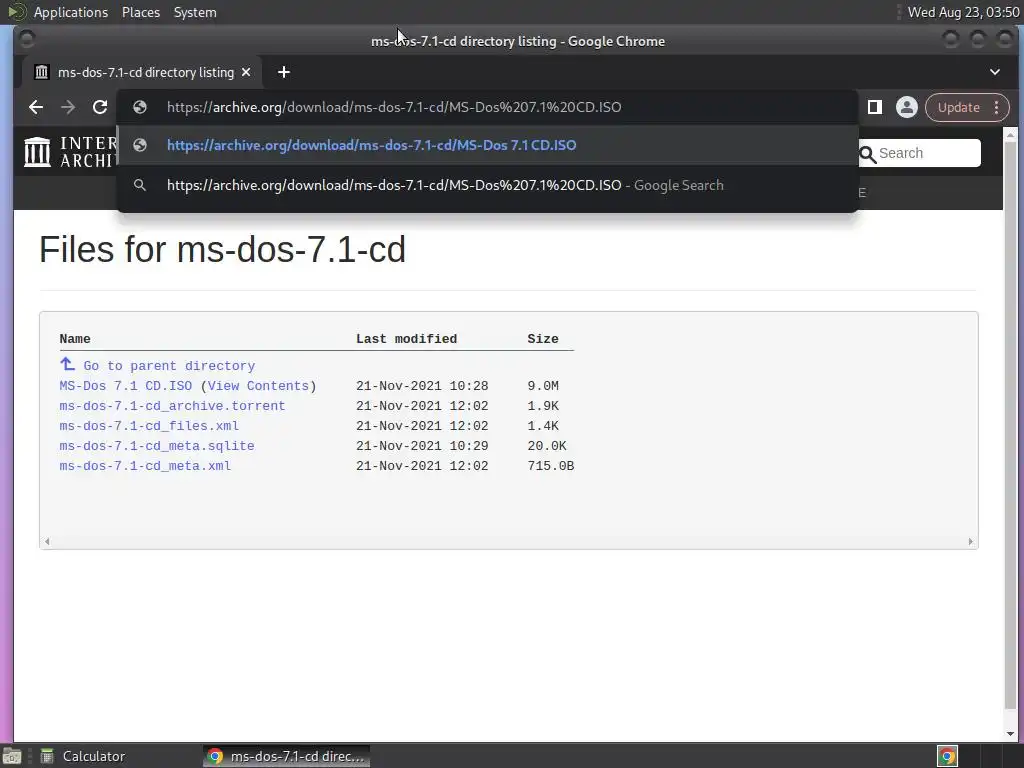Select the Google Search suggestion row
This screenshot has height=768, width=1024.
tap(487, 185)
